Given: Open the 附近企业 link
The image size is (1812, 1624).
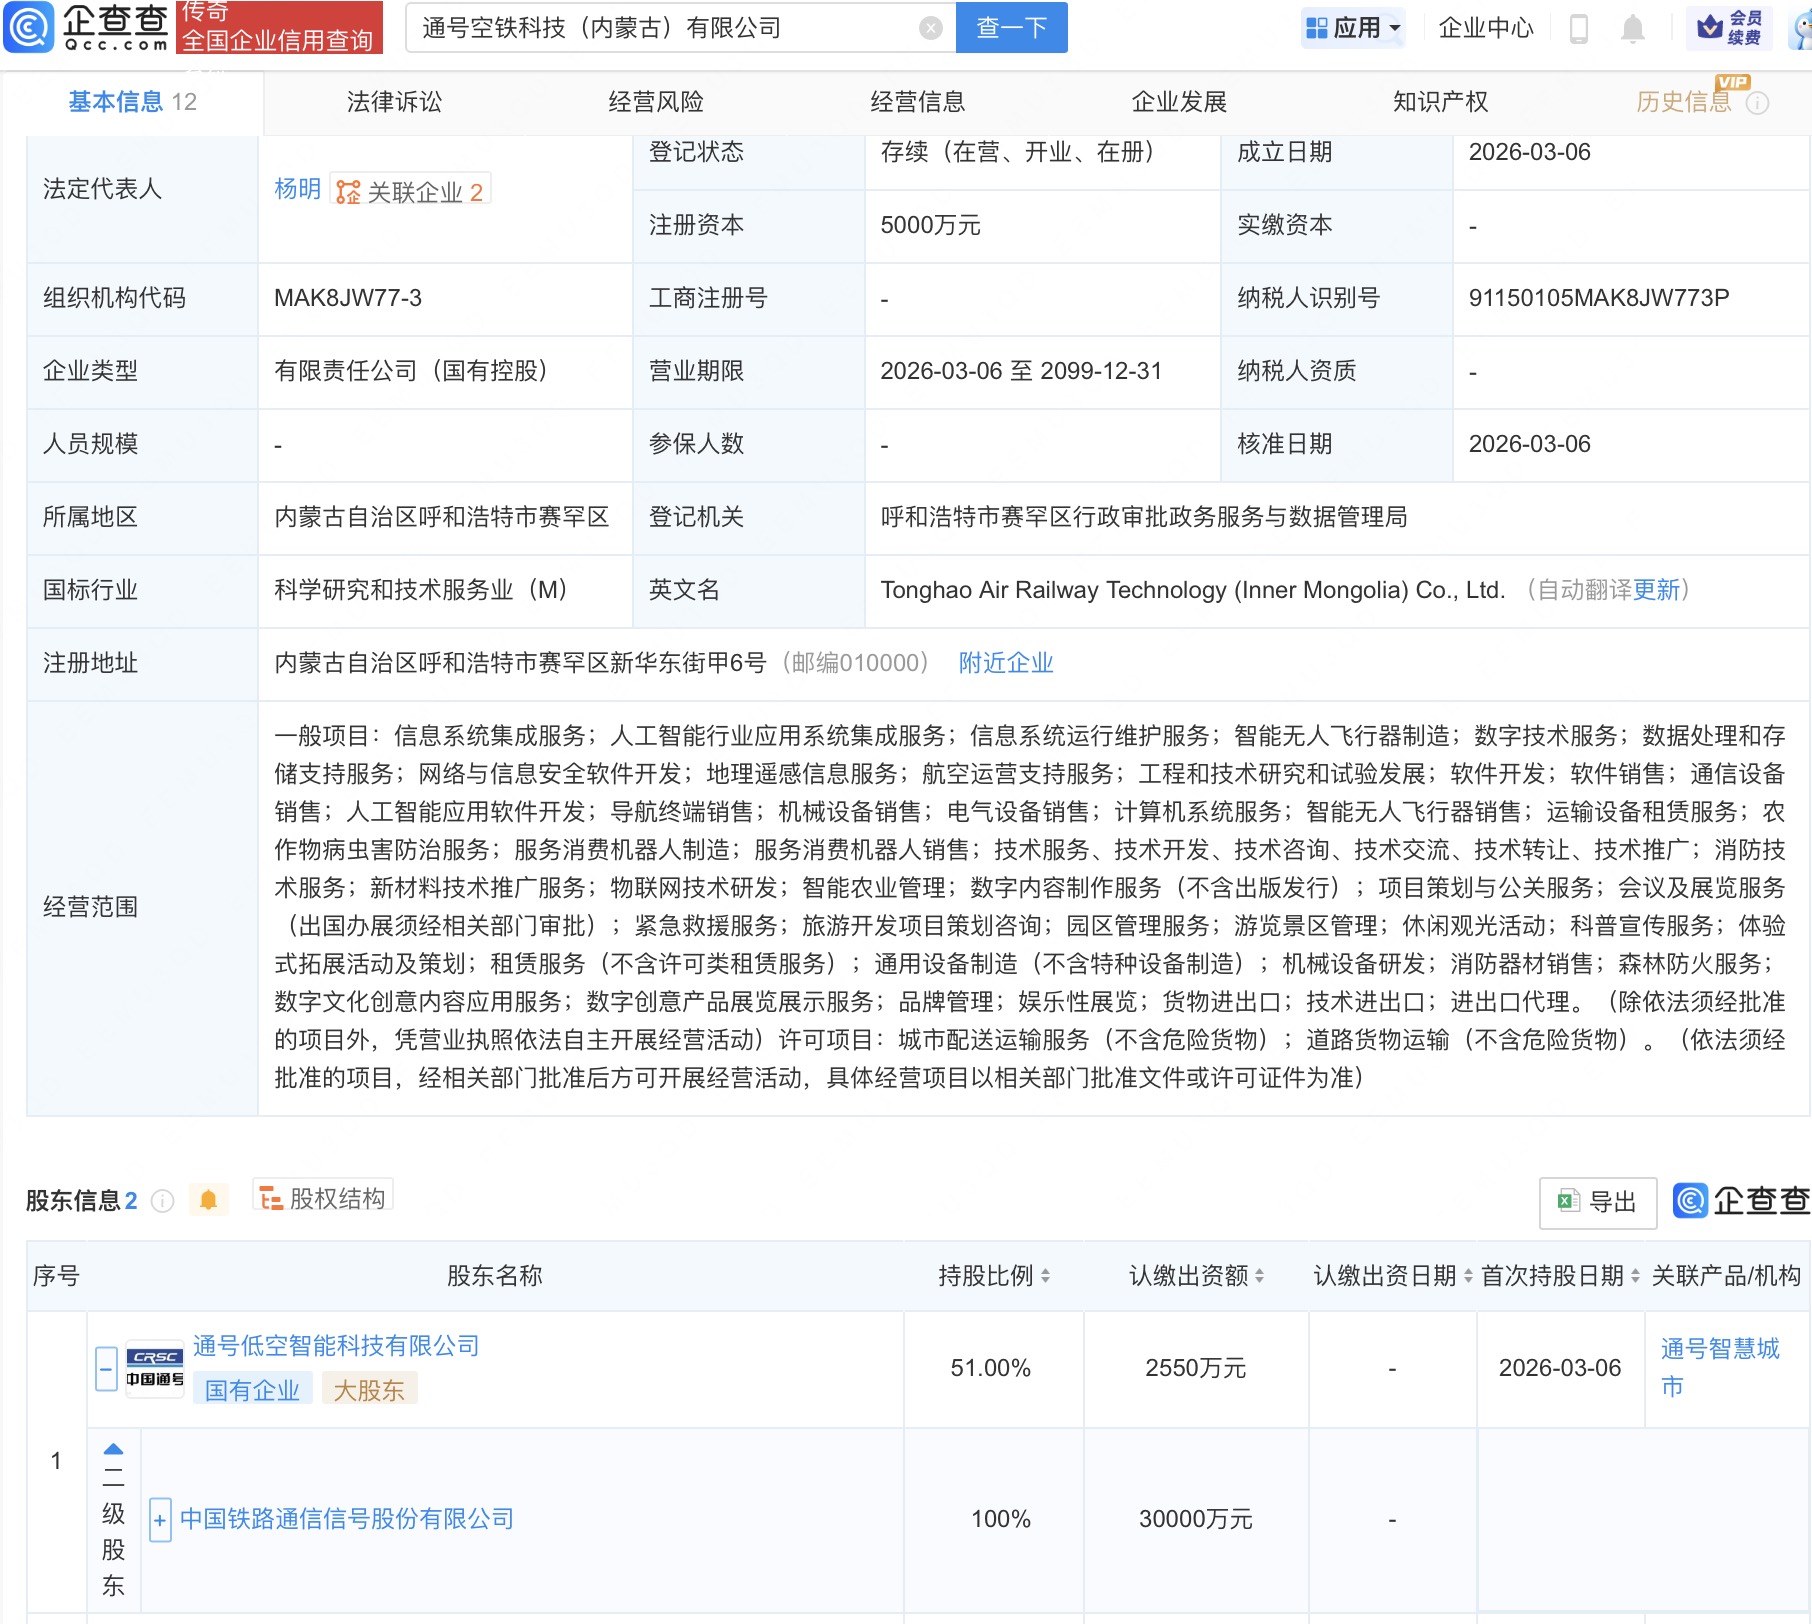Looking at the screenshot, I should (1005, 662).
